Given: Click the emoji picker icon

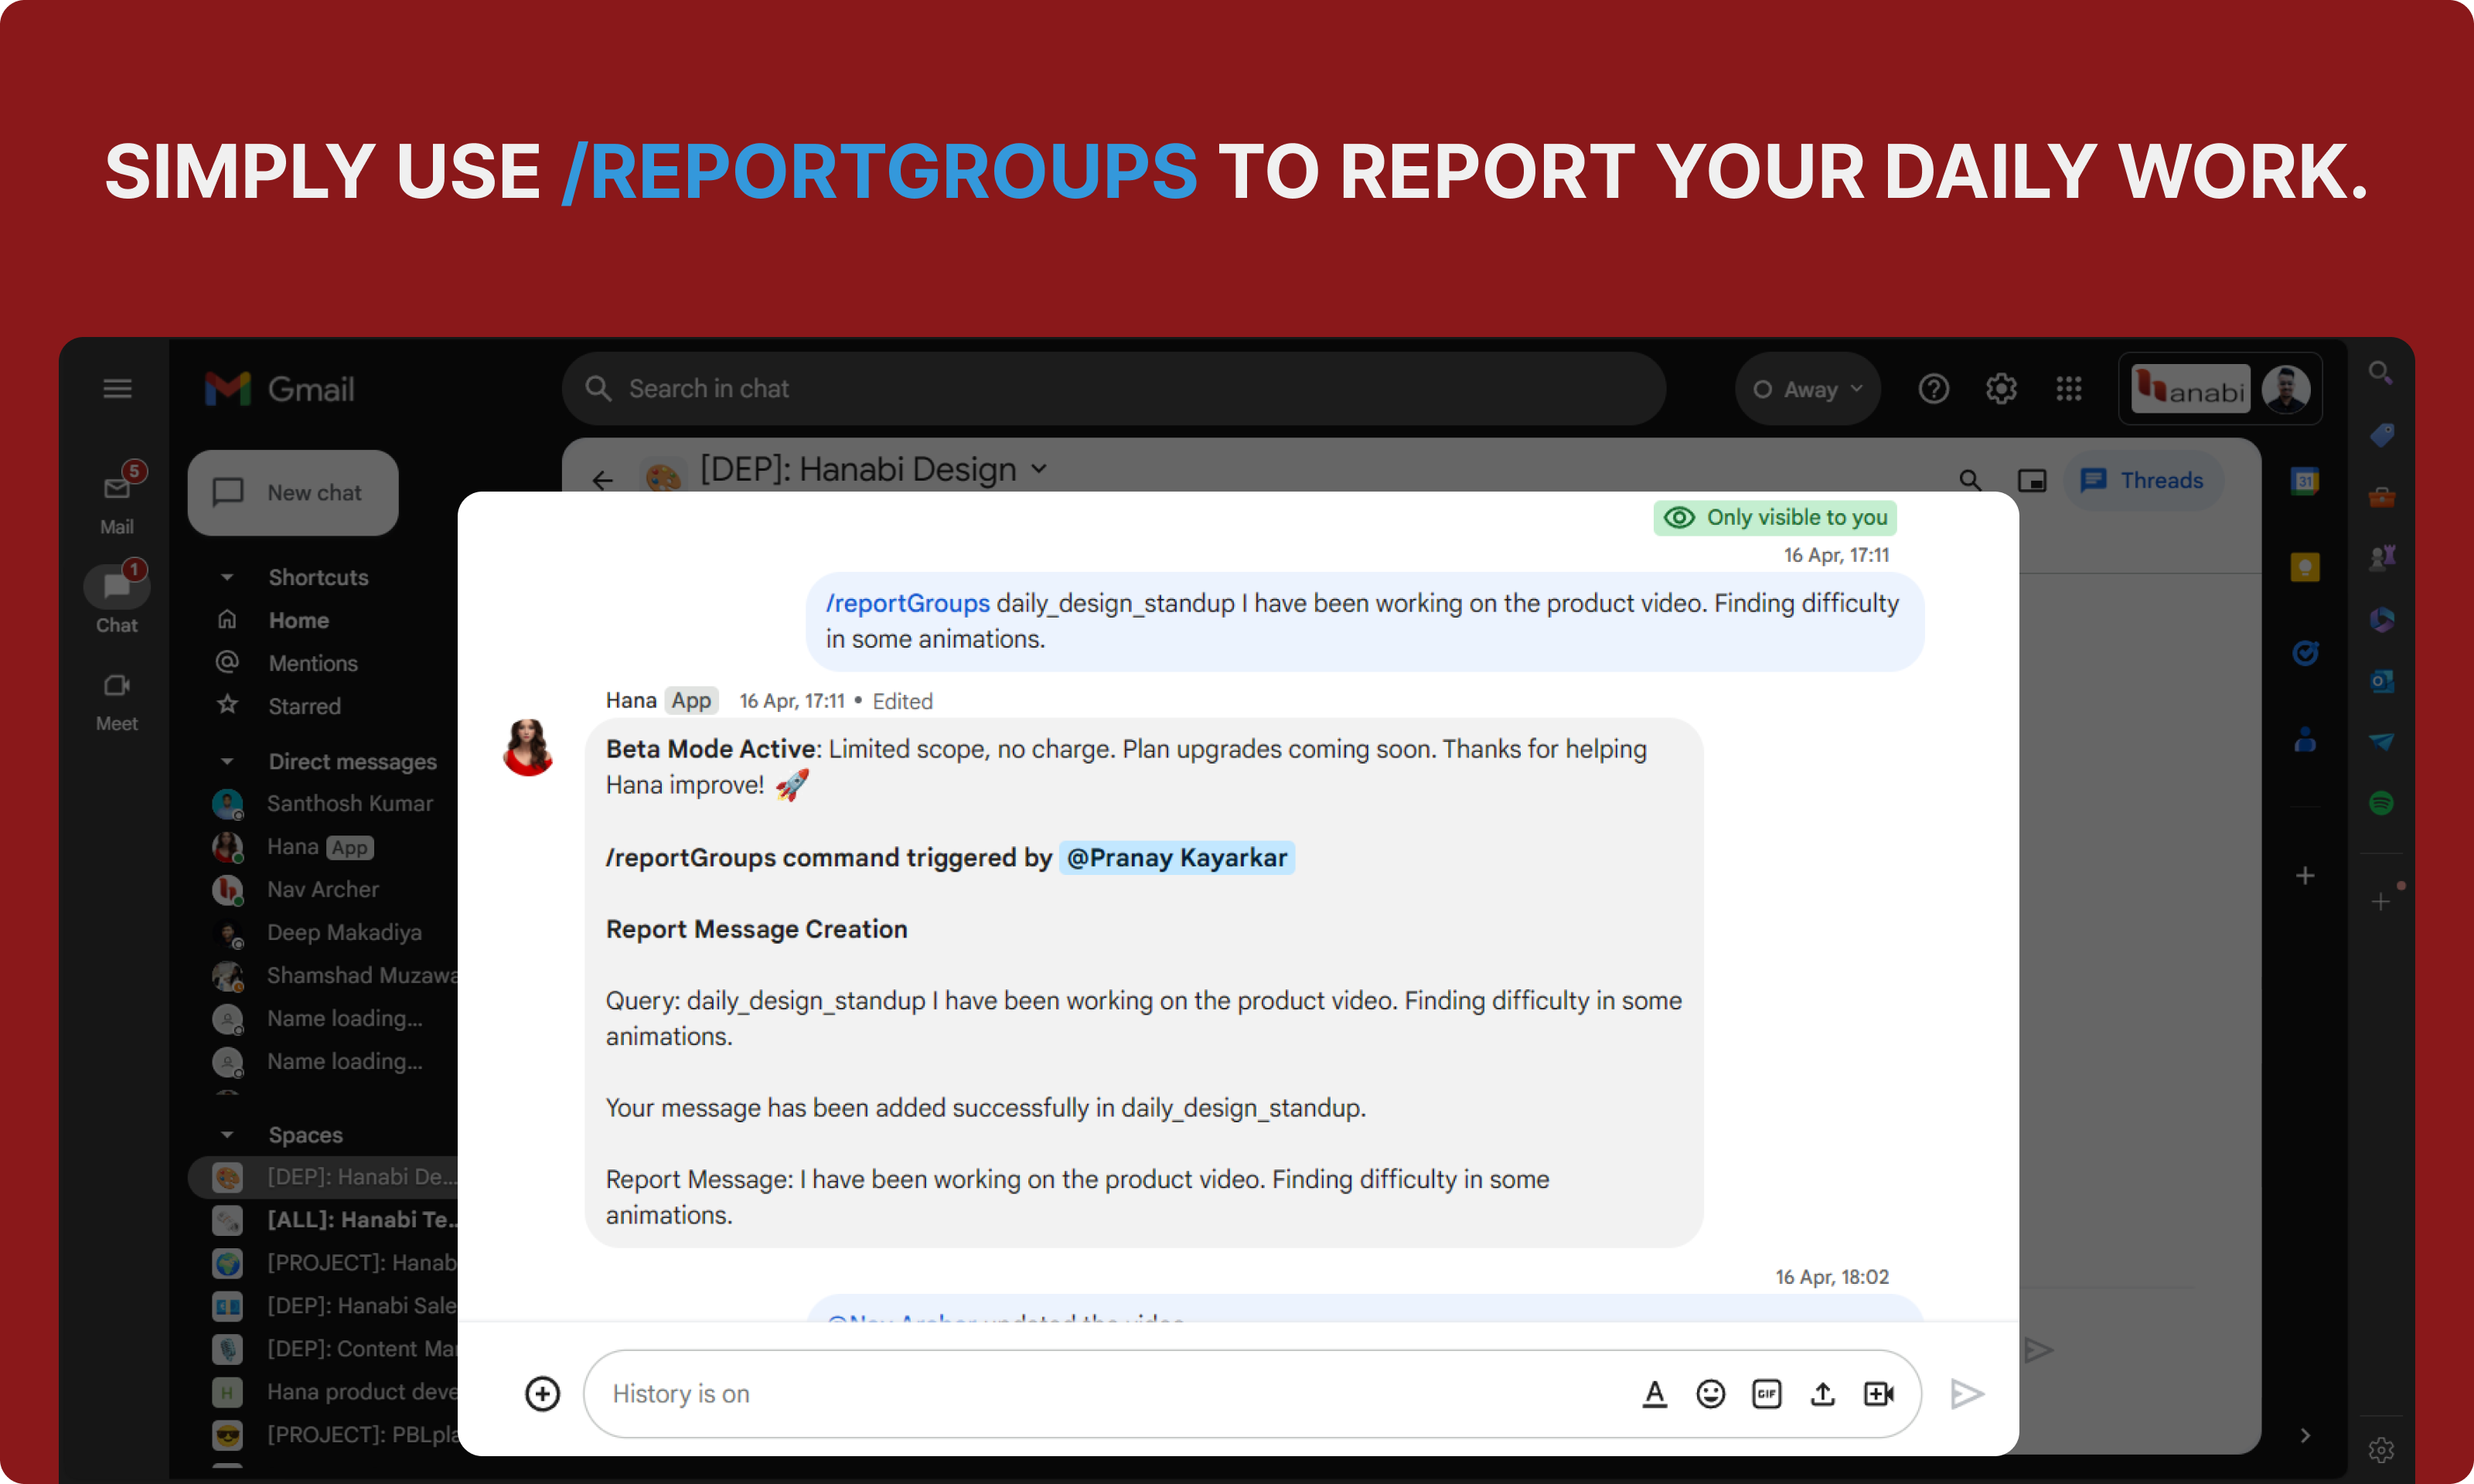Looking at the screenshot, I should (x=1710, y=1393).
